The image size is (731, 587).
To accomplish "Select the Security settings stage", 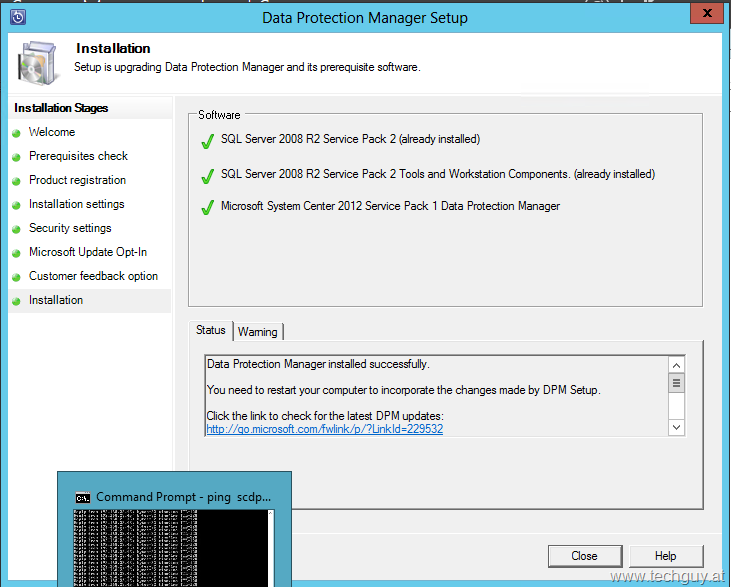I will point(70,228).
